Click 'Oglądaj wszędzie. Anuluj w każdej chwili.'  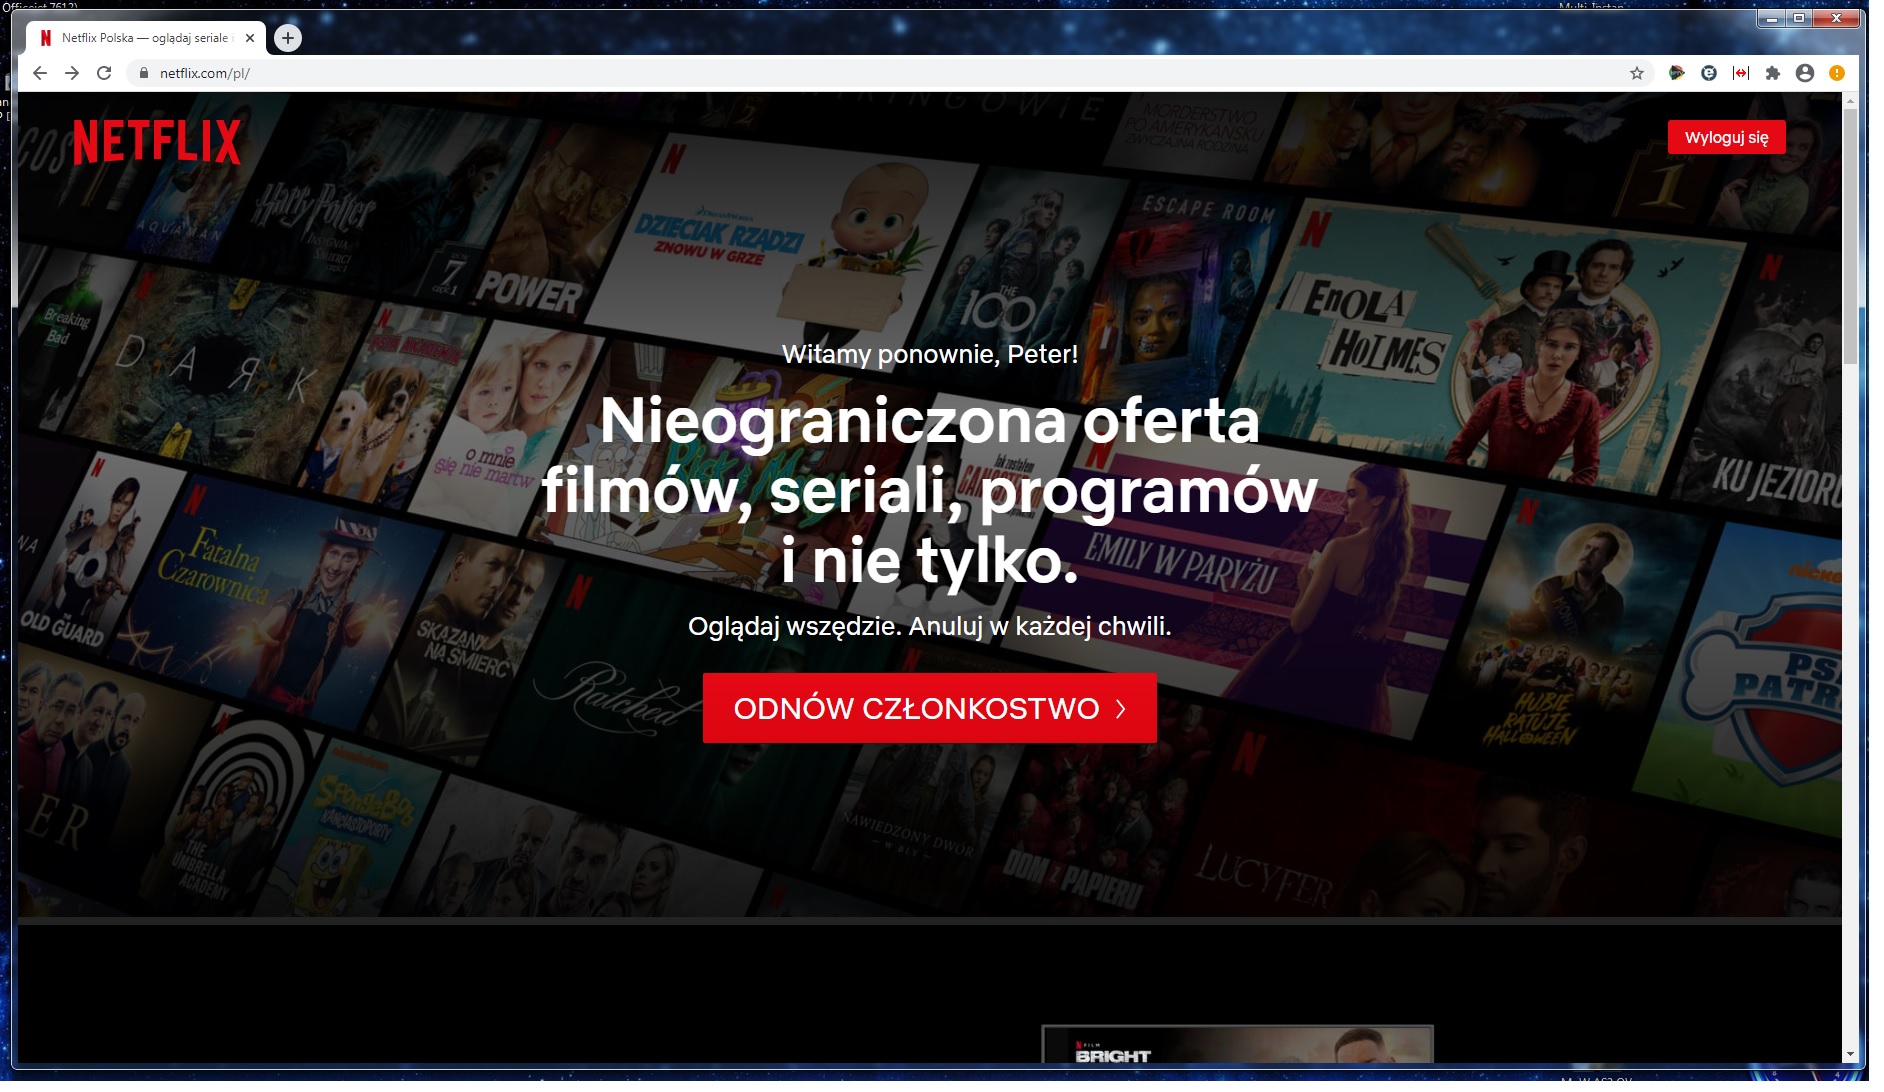929,626
